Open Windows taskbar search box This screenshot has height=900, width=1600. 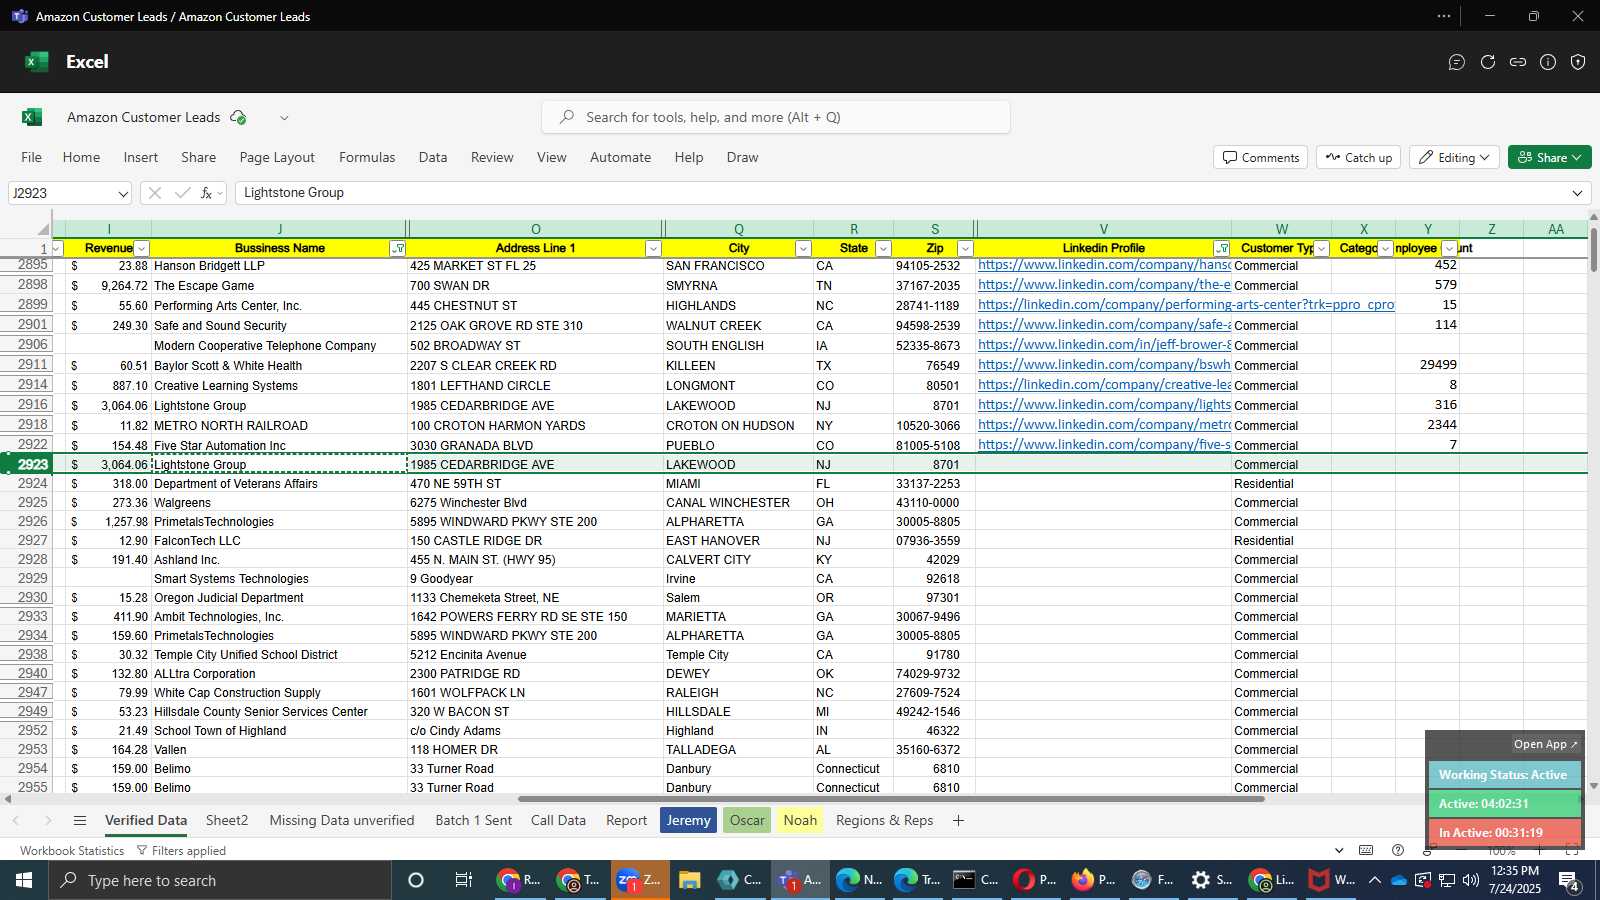click(220, 880)
